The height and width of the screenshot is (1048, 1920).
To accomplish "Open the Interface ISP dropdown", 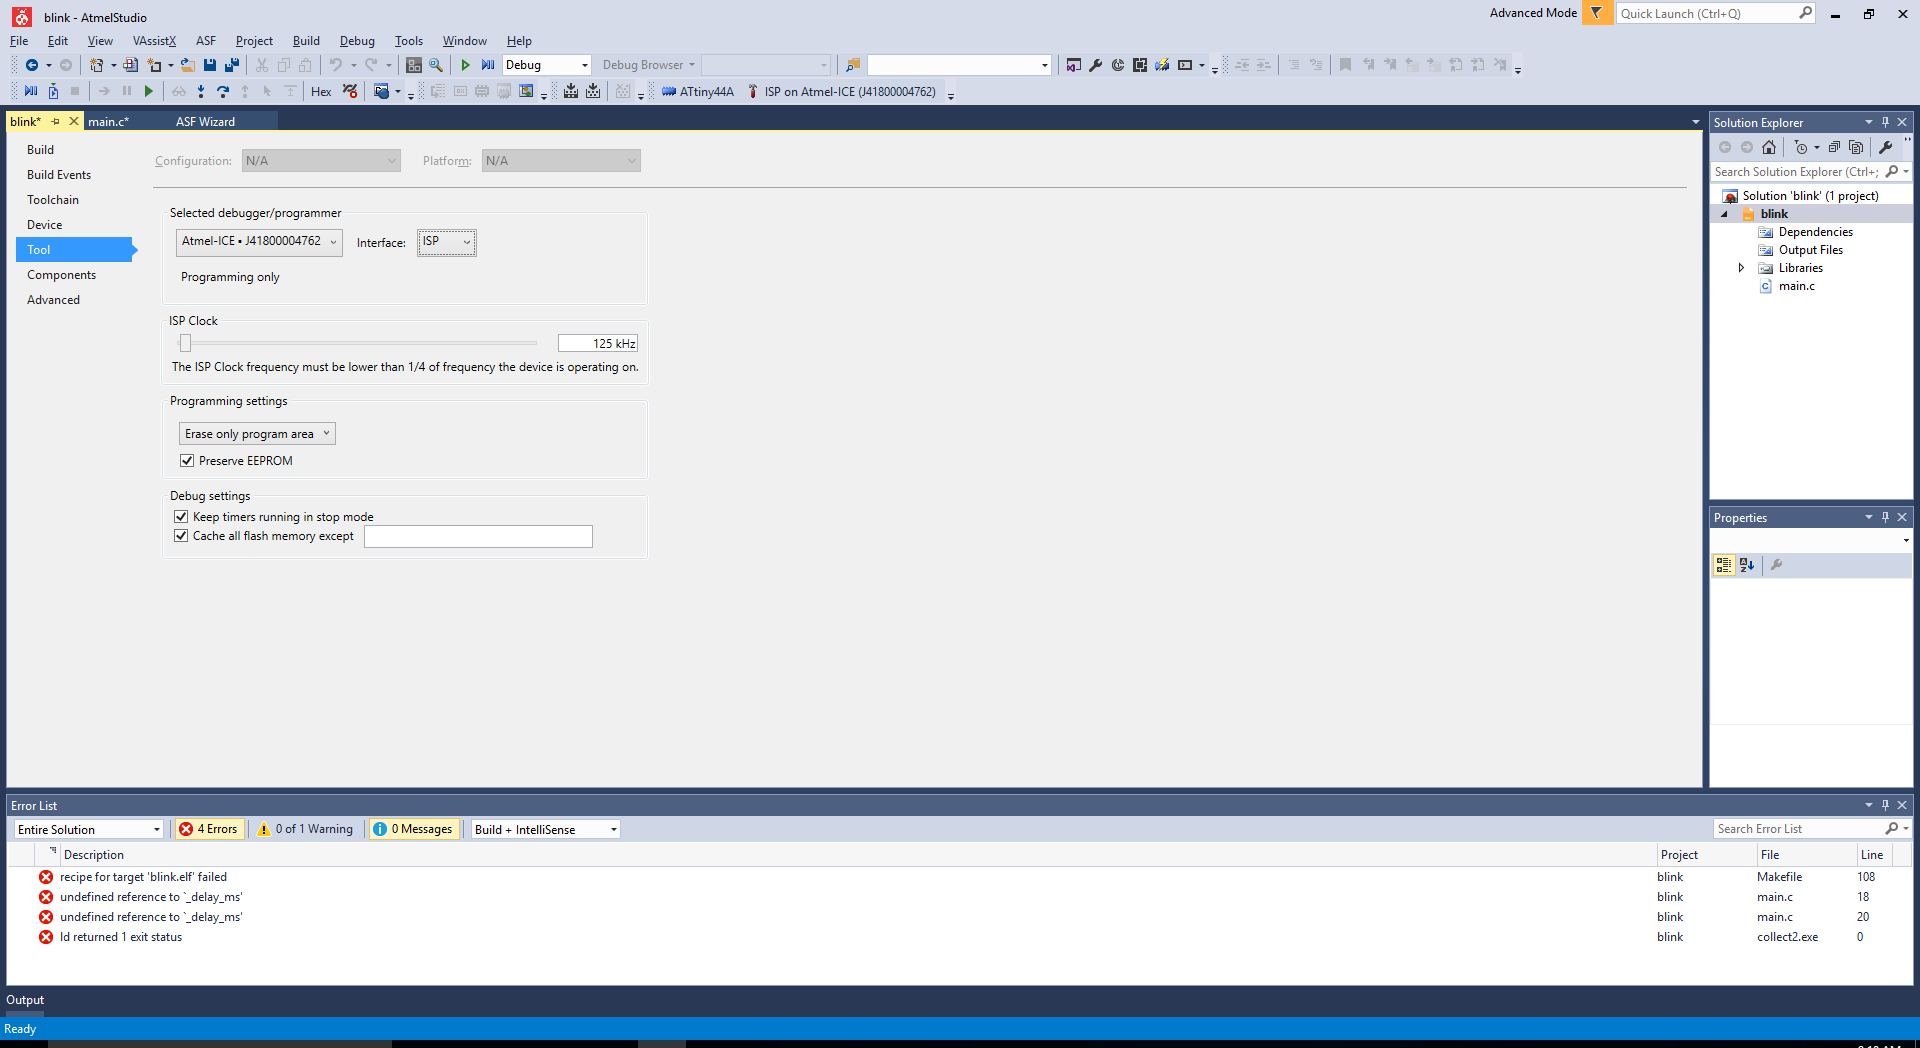I will [447, 242].
